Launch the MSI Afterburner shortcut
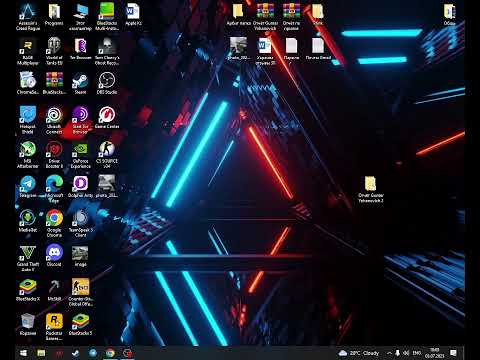480x360 pixels. point(28,155)
